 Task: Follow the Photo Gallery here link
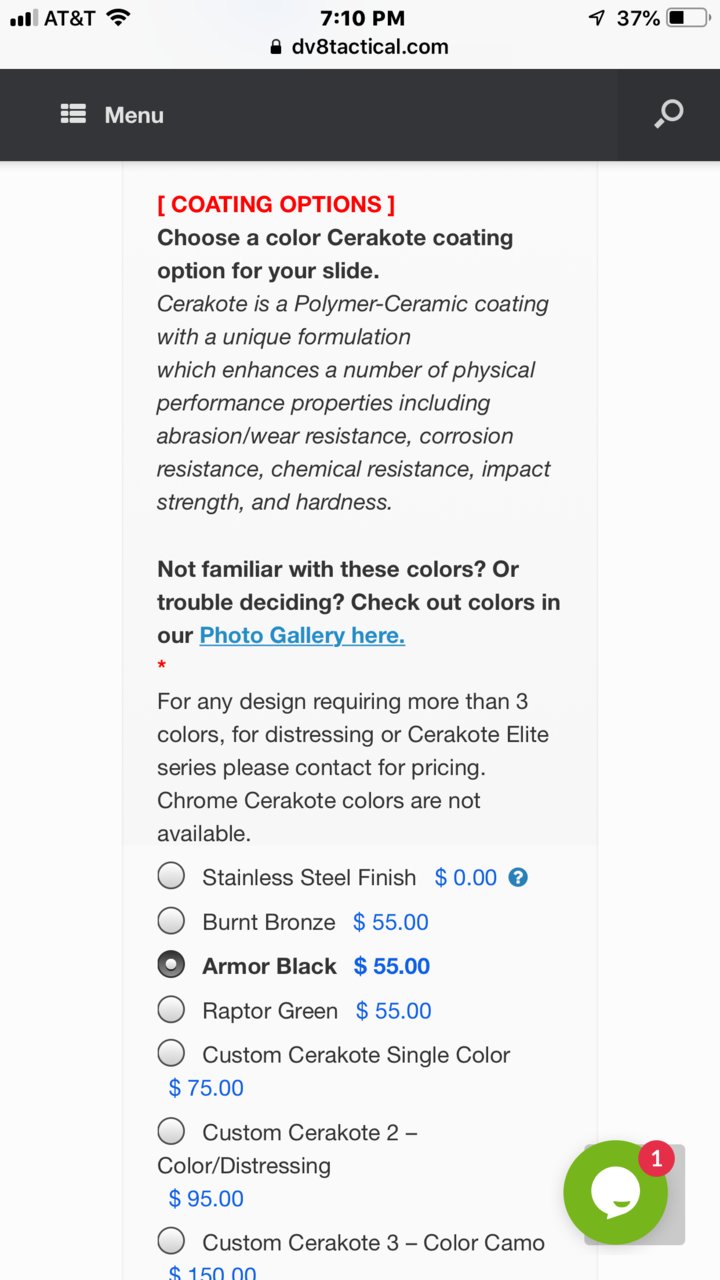tap(302, 635)
